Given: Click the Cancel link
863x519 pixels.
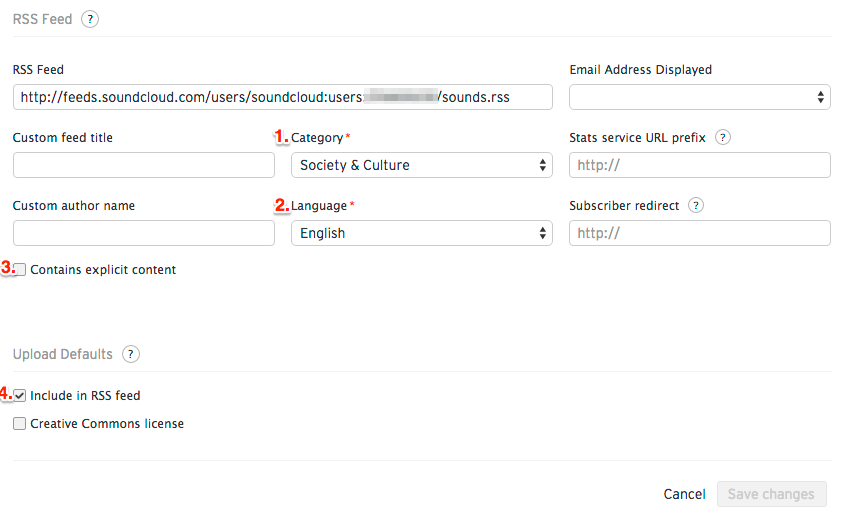Looking at the screenshot, I should [684, 494].
